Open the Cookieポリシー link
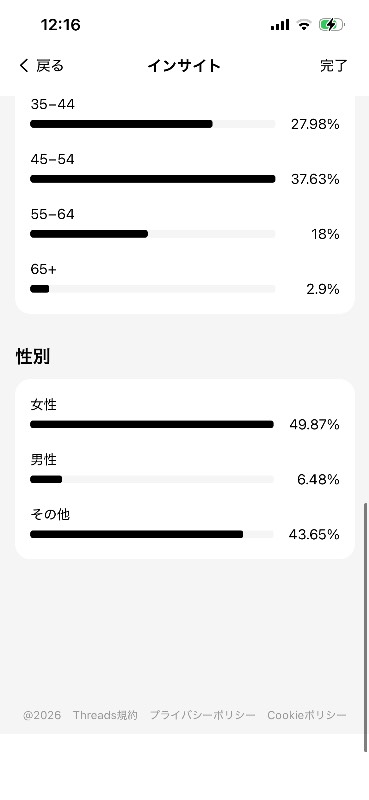This screenshot has width=369, height=800. click(x=307, y=715)
